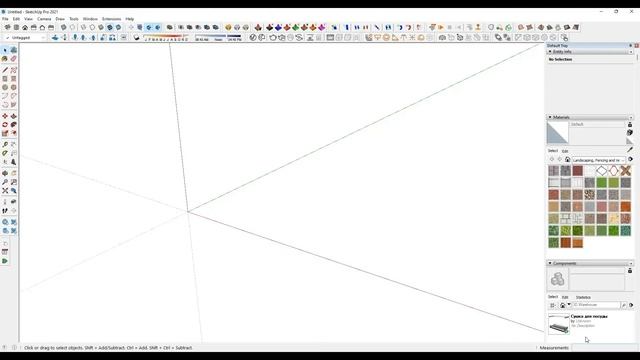
Task: Pick the Paint Bucket tool
Action: pos(5,59)
